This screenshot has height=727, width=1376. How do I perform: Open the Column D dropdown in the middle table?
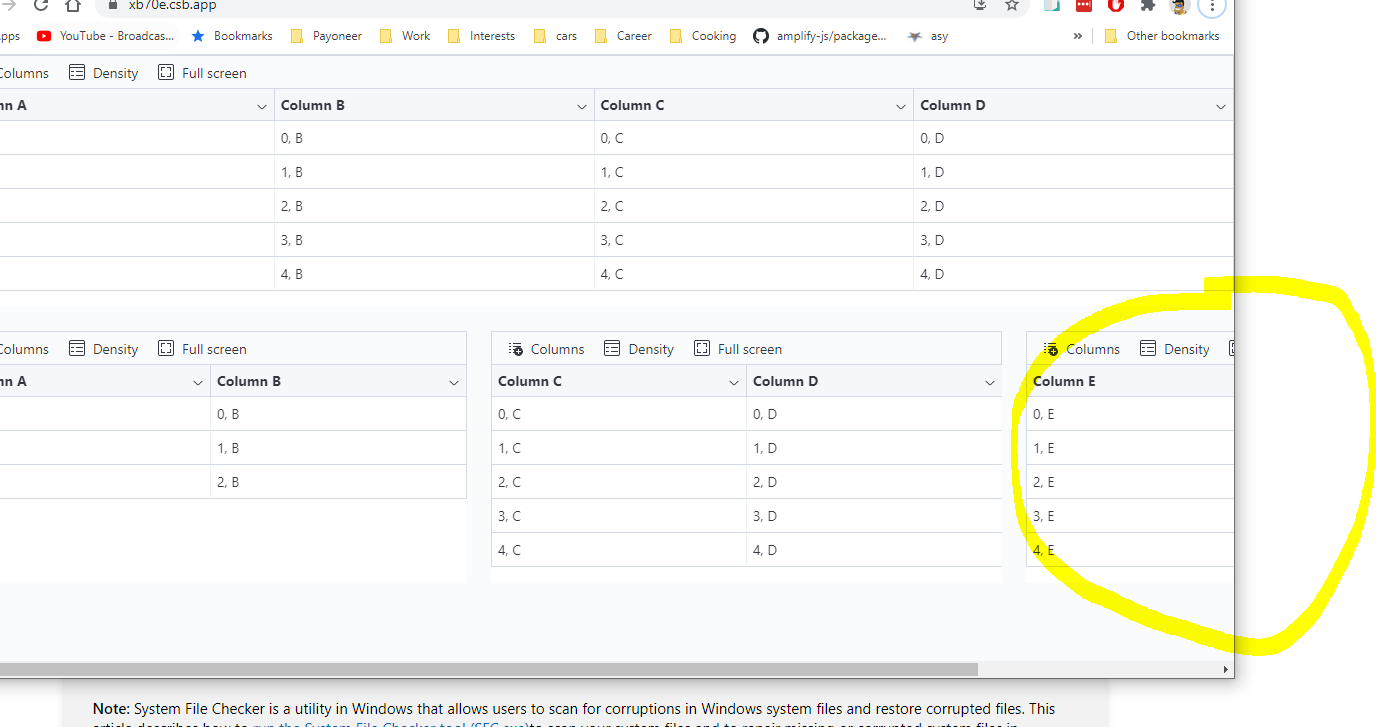coord(990,381)
